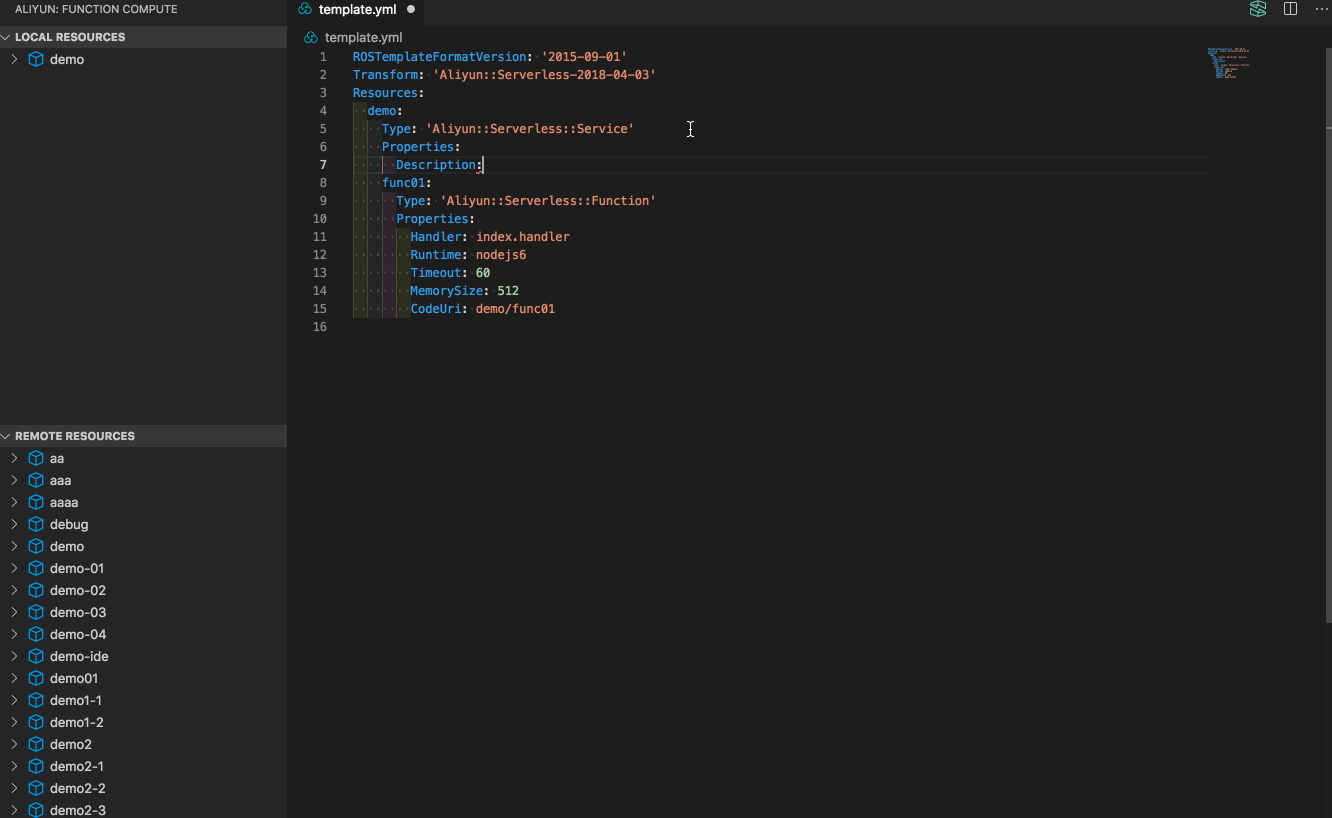Screen dimensions: 1332x818
Task: Click the cube icon beside debug service
Action: click(36, 524)
